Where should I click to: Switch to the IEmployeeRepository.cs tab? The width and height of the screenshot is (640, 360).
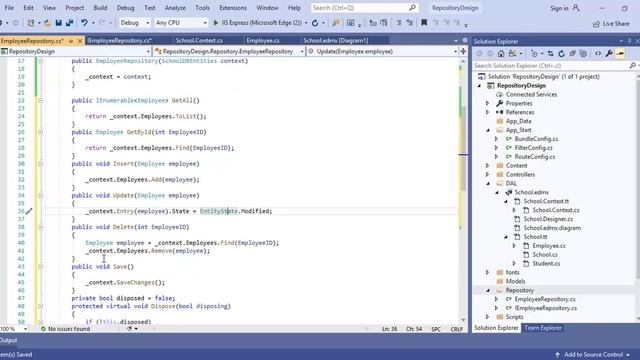[x=120, y=40]
